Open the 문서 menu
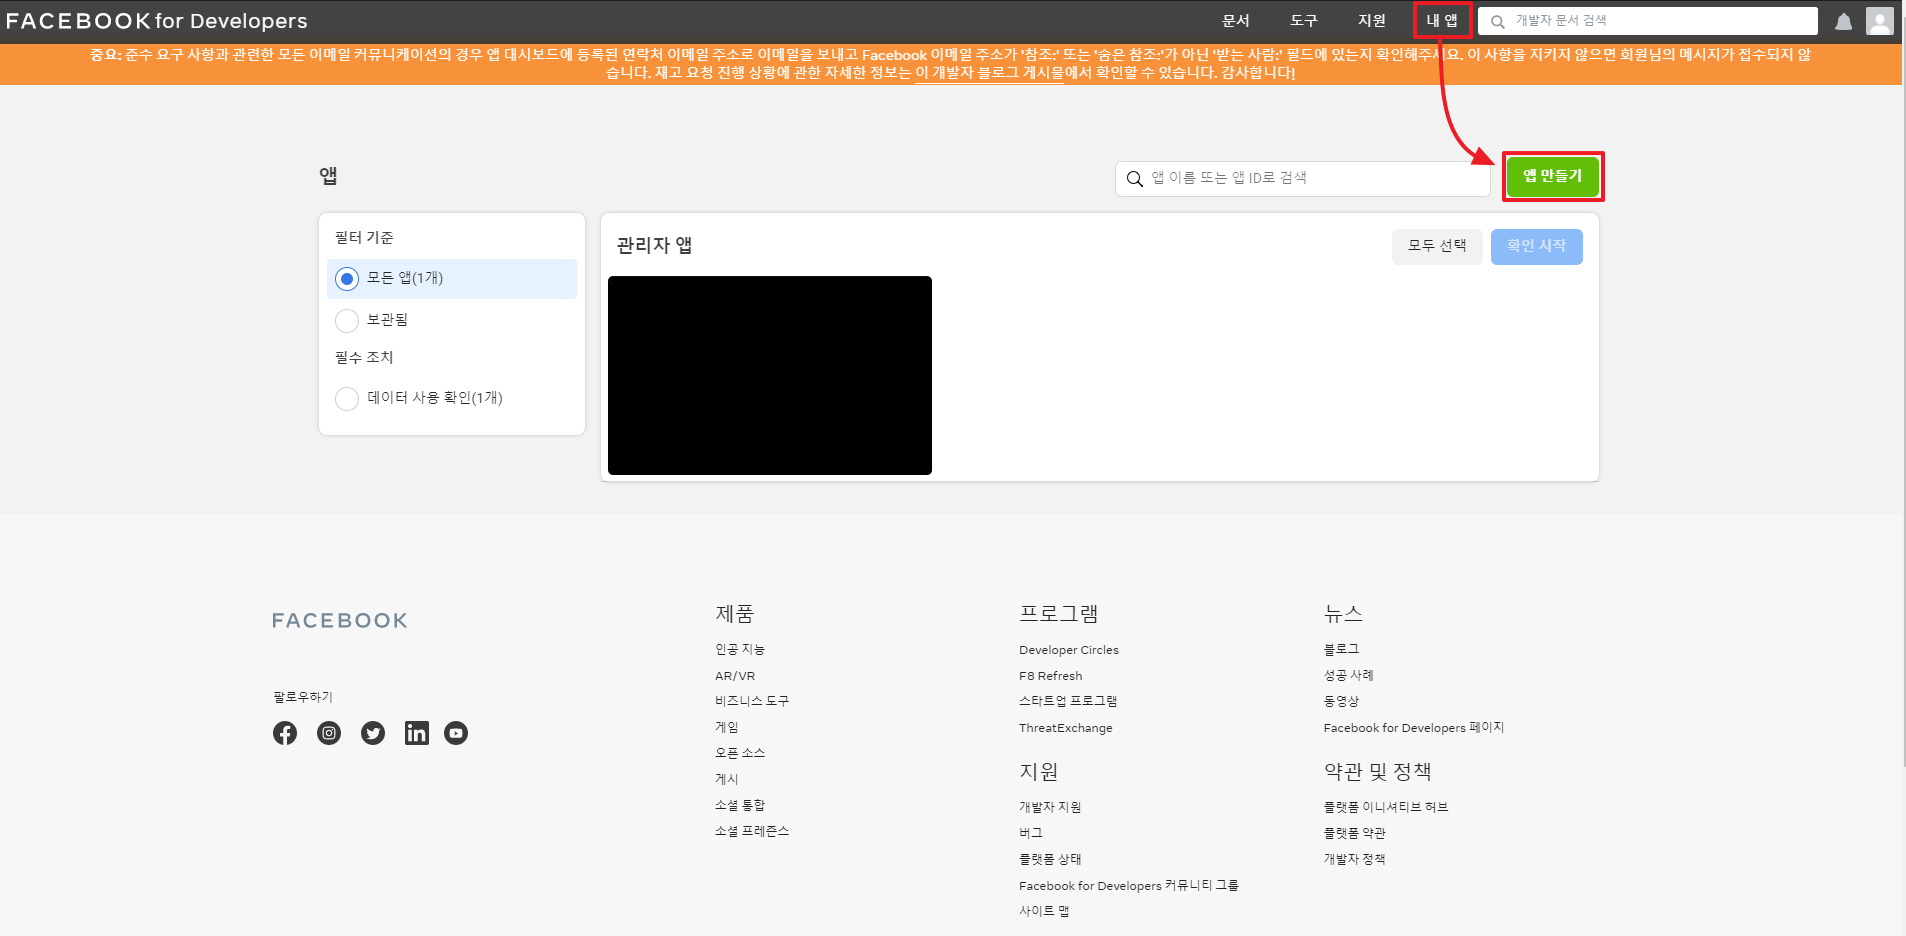The width and height of the screenshot is (1906, 936). [x=1236, y=21]
